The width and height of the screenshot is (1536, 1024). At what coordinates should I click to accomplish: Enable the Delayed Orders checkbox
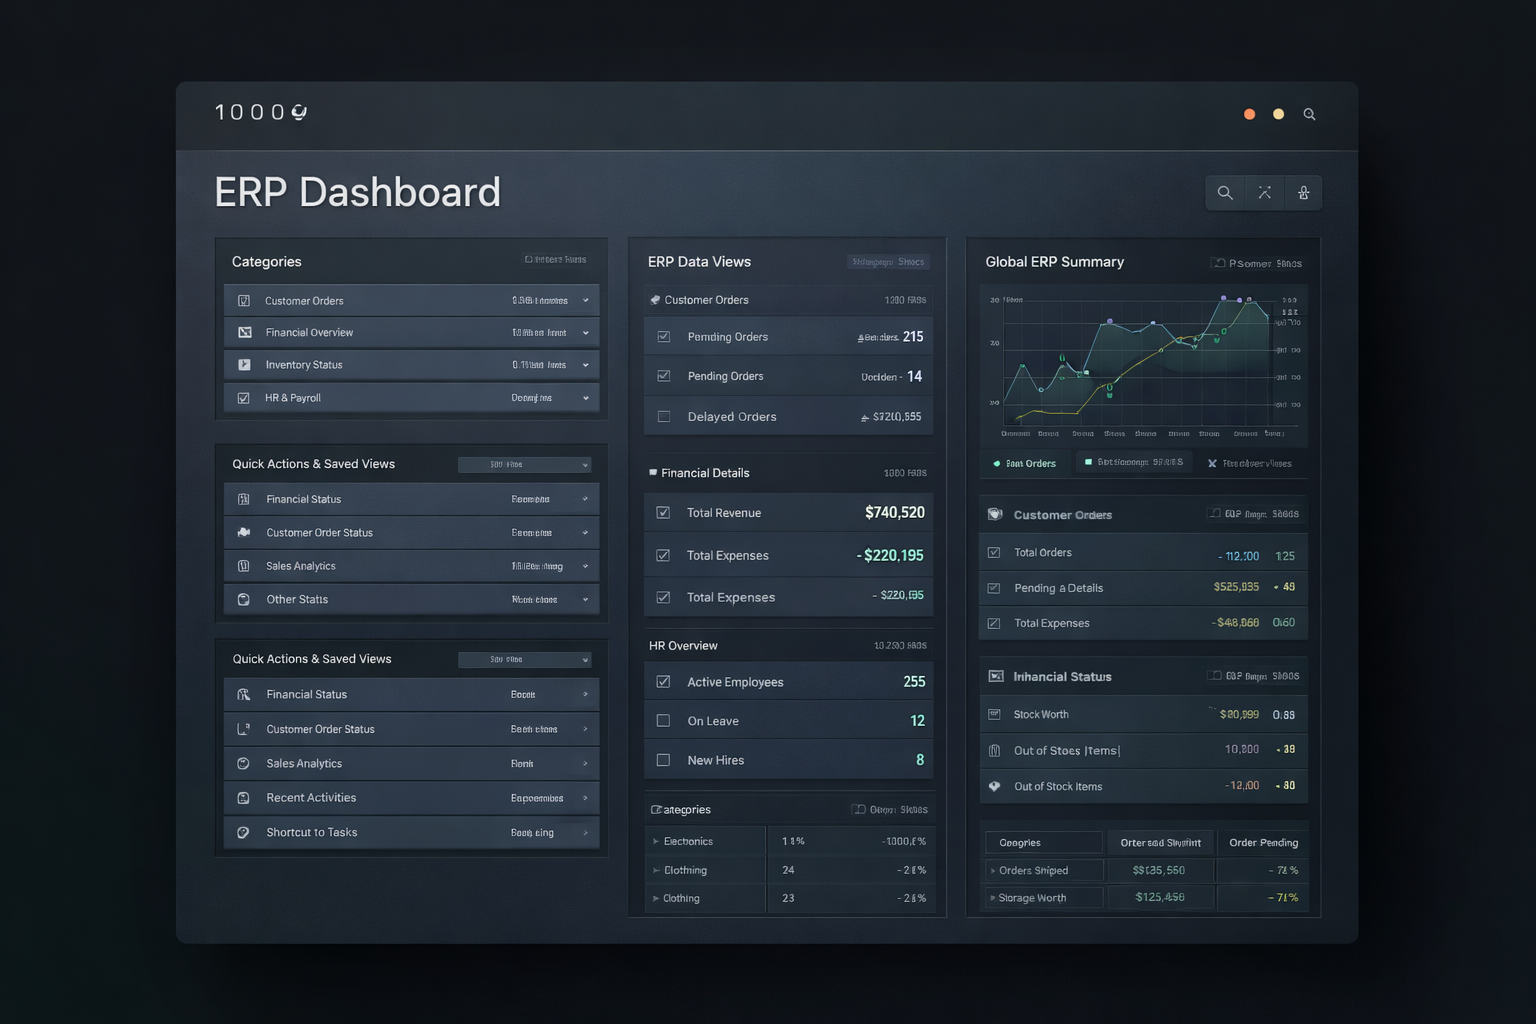pyautogui.click(x=664, y=417)
